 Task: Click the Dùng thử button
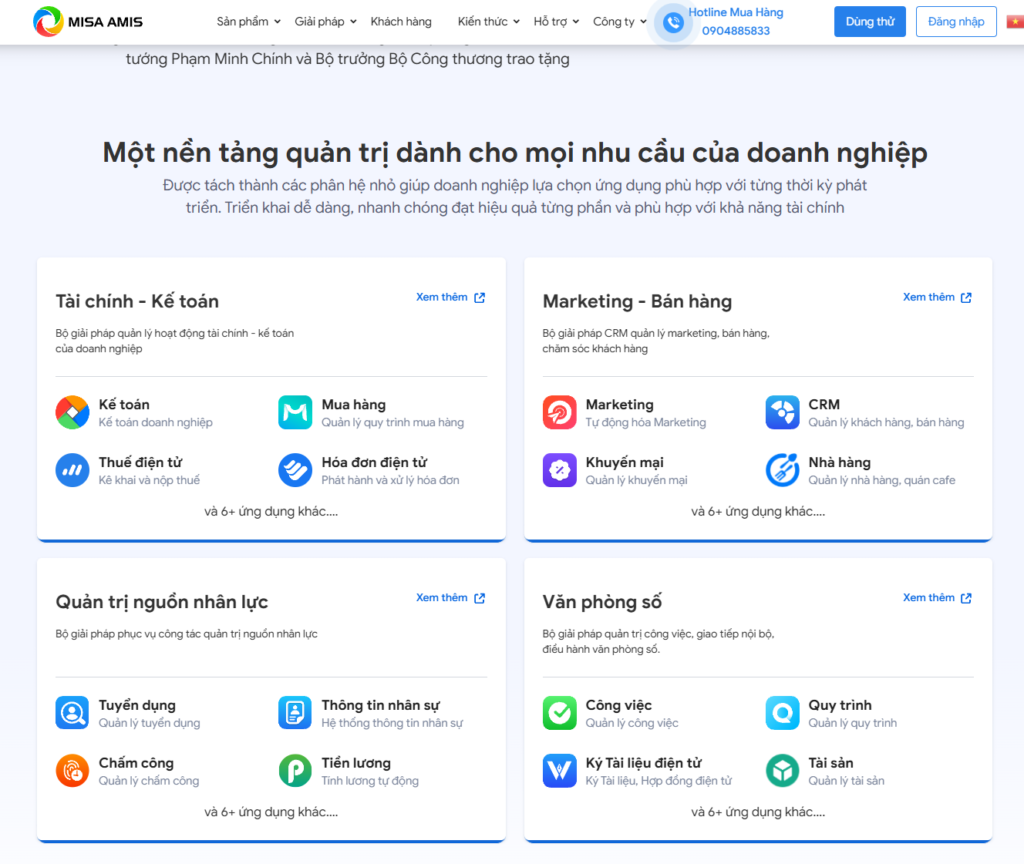click(870, 22)
